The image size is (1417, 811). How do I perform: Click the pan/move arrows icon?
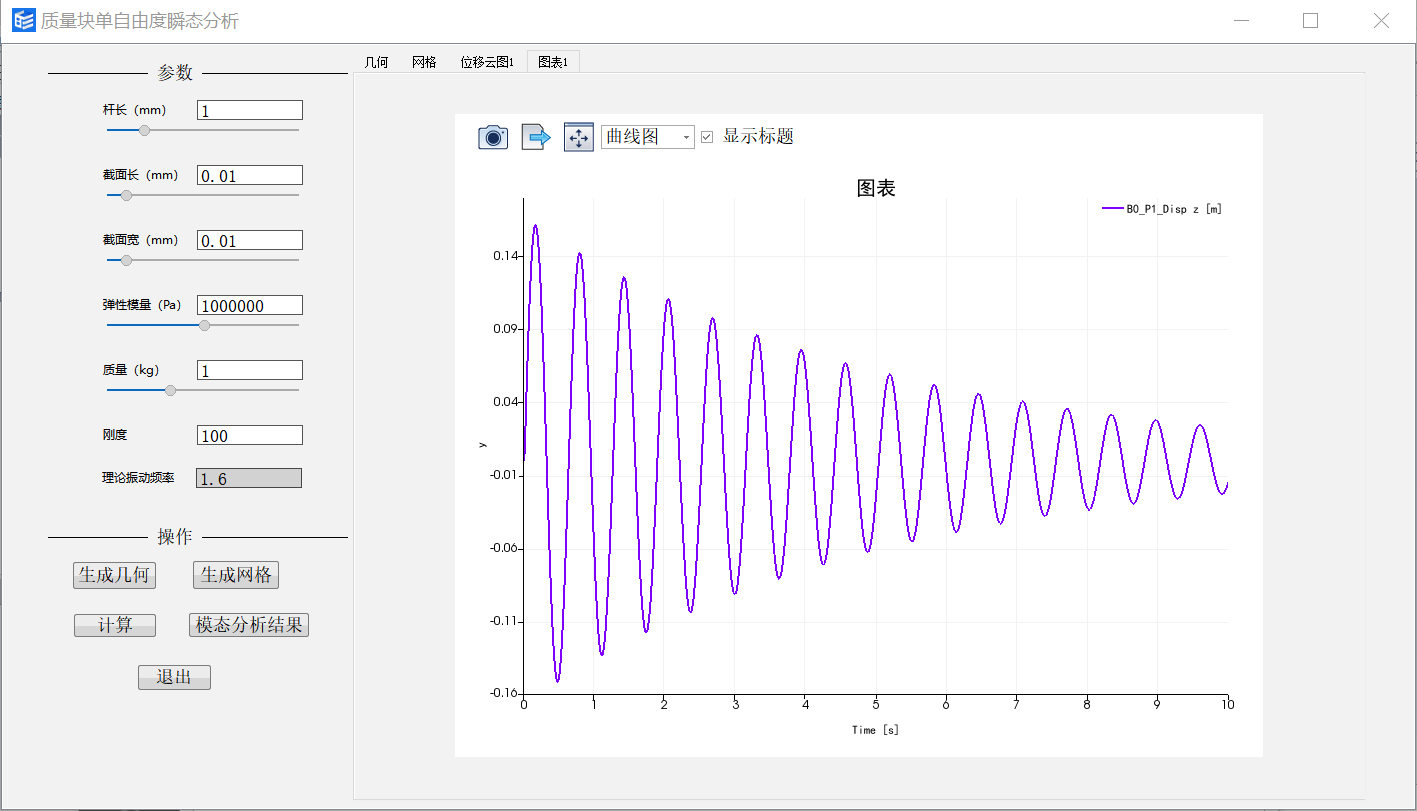[579, 137]
